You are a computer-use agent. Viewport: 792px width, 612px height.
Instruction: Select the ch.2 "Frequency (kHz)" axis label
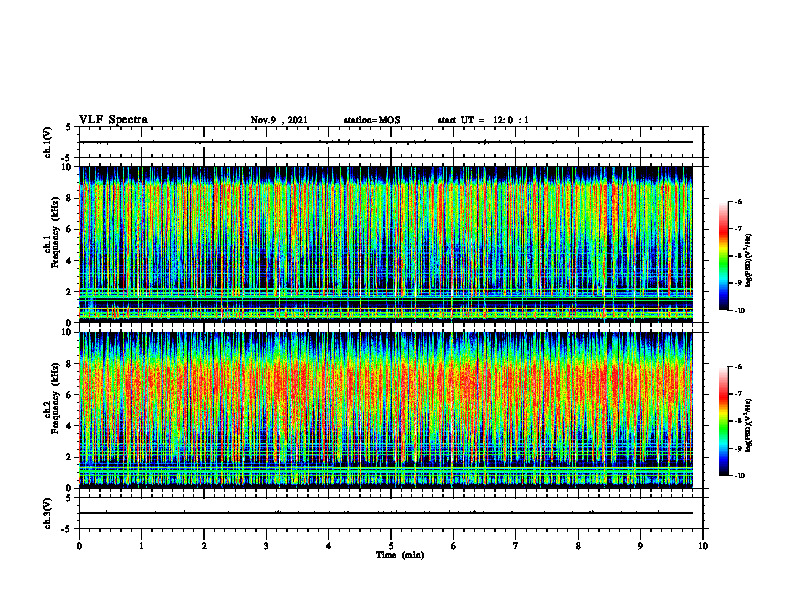coord(55,398)
